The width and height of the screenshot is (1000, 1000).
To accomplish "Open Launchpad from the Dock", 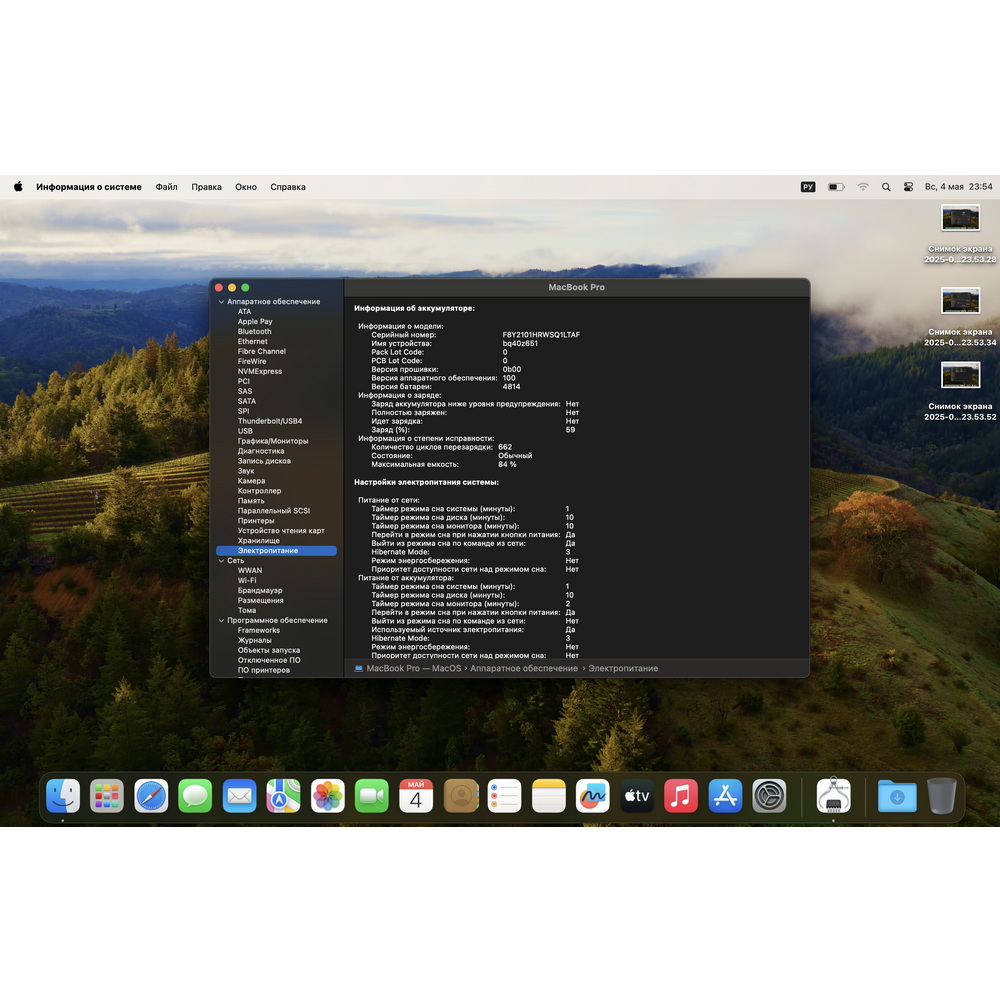I will 107,796.
